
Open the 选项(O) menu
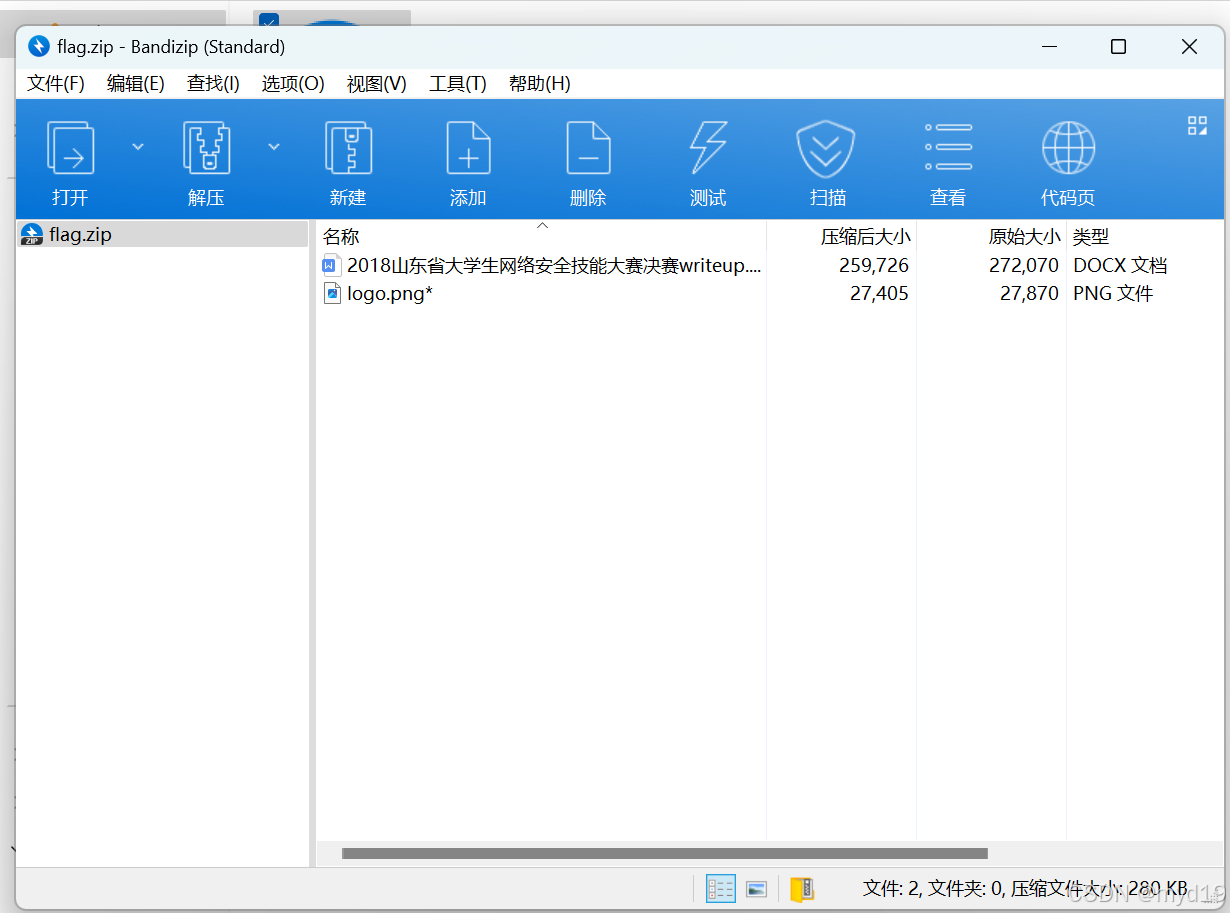pyautogui.click(x=293, y=84)
